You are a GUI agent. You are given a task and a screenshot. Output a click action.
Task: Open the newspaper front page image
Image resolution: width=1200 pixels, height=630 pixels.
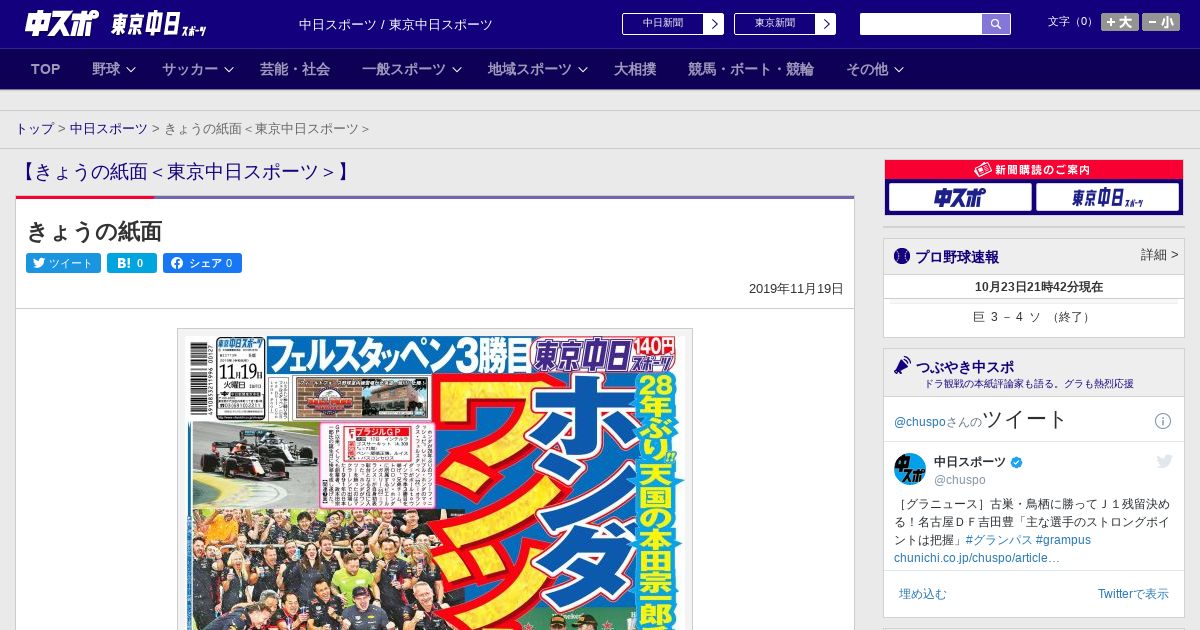[435, 479]
